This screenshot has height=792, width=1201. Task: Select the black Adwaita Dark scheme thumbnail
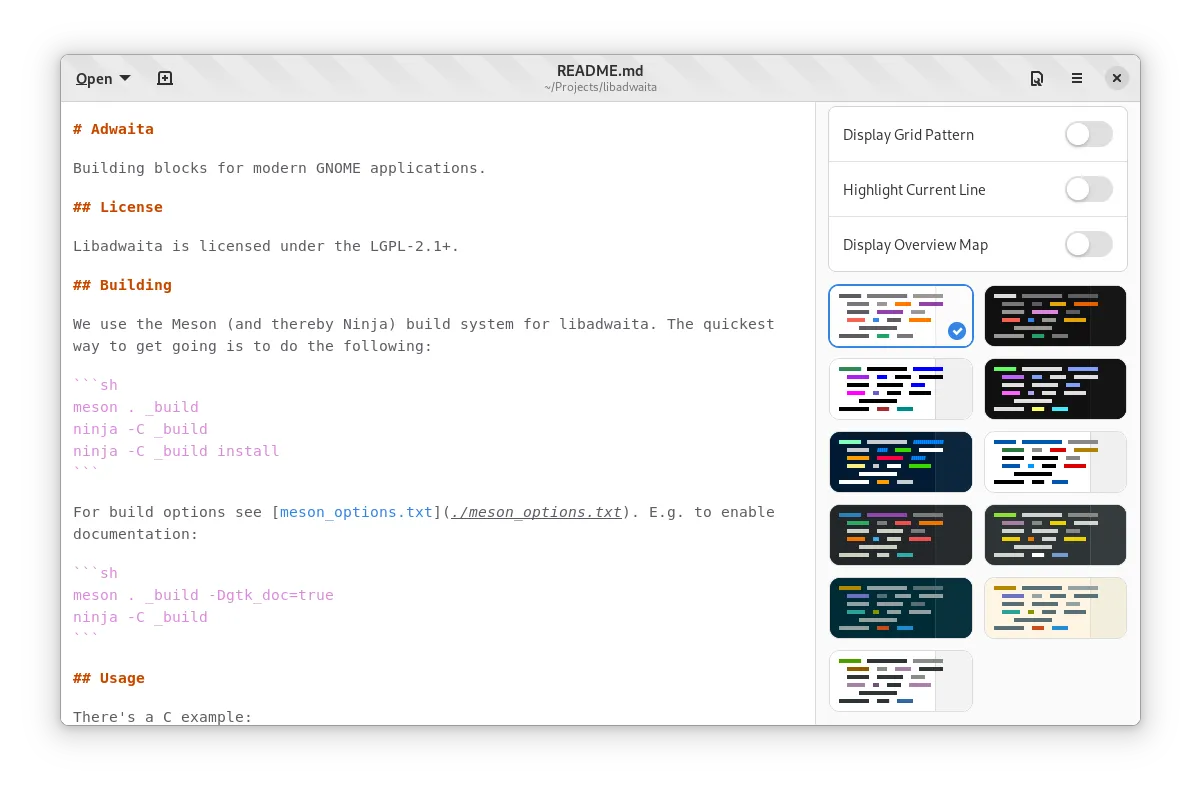point(1055,316)
